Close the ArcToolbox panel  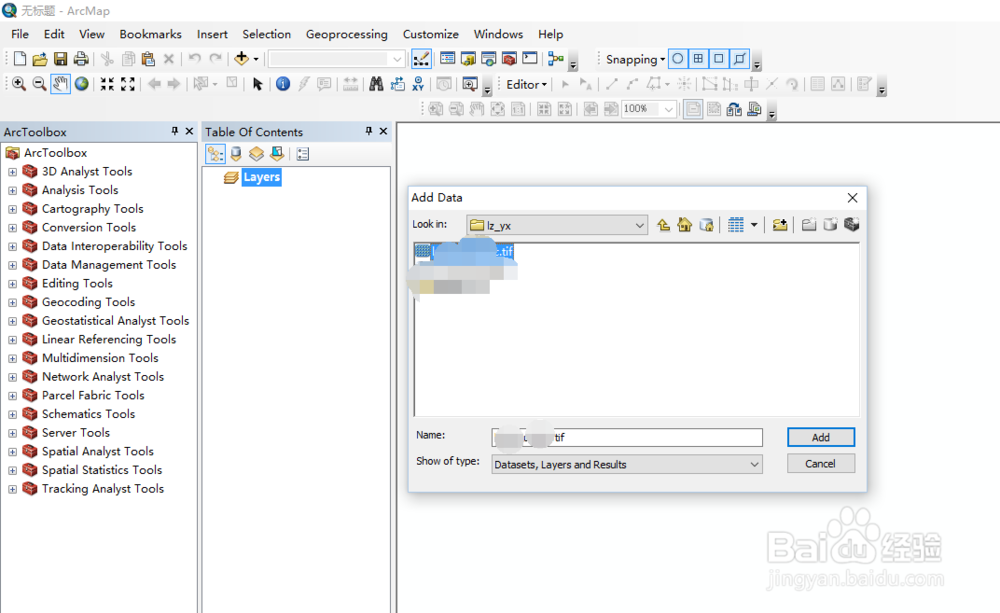pos(189,131)
